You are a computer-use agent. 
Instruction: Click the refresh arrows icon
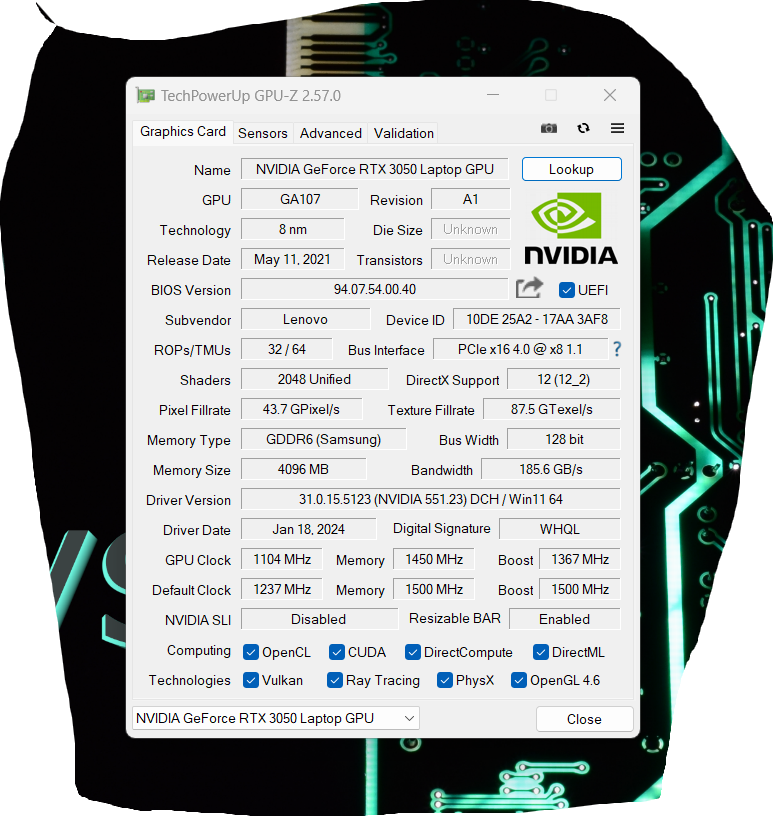[584, 128]
